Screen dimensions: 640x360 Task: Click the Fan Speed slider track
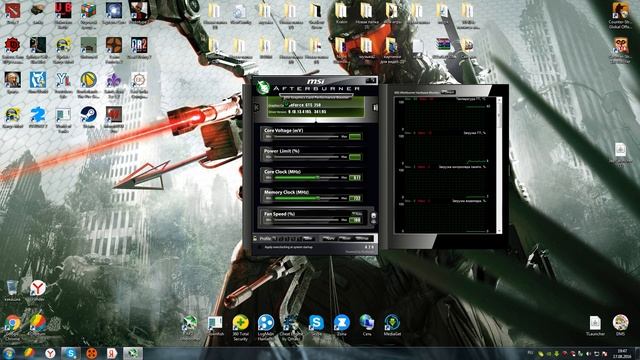coord(306,220)
